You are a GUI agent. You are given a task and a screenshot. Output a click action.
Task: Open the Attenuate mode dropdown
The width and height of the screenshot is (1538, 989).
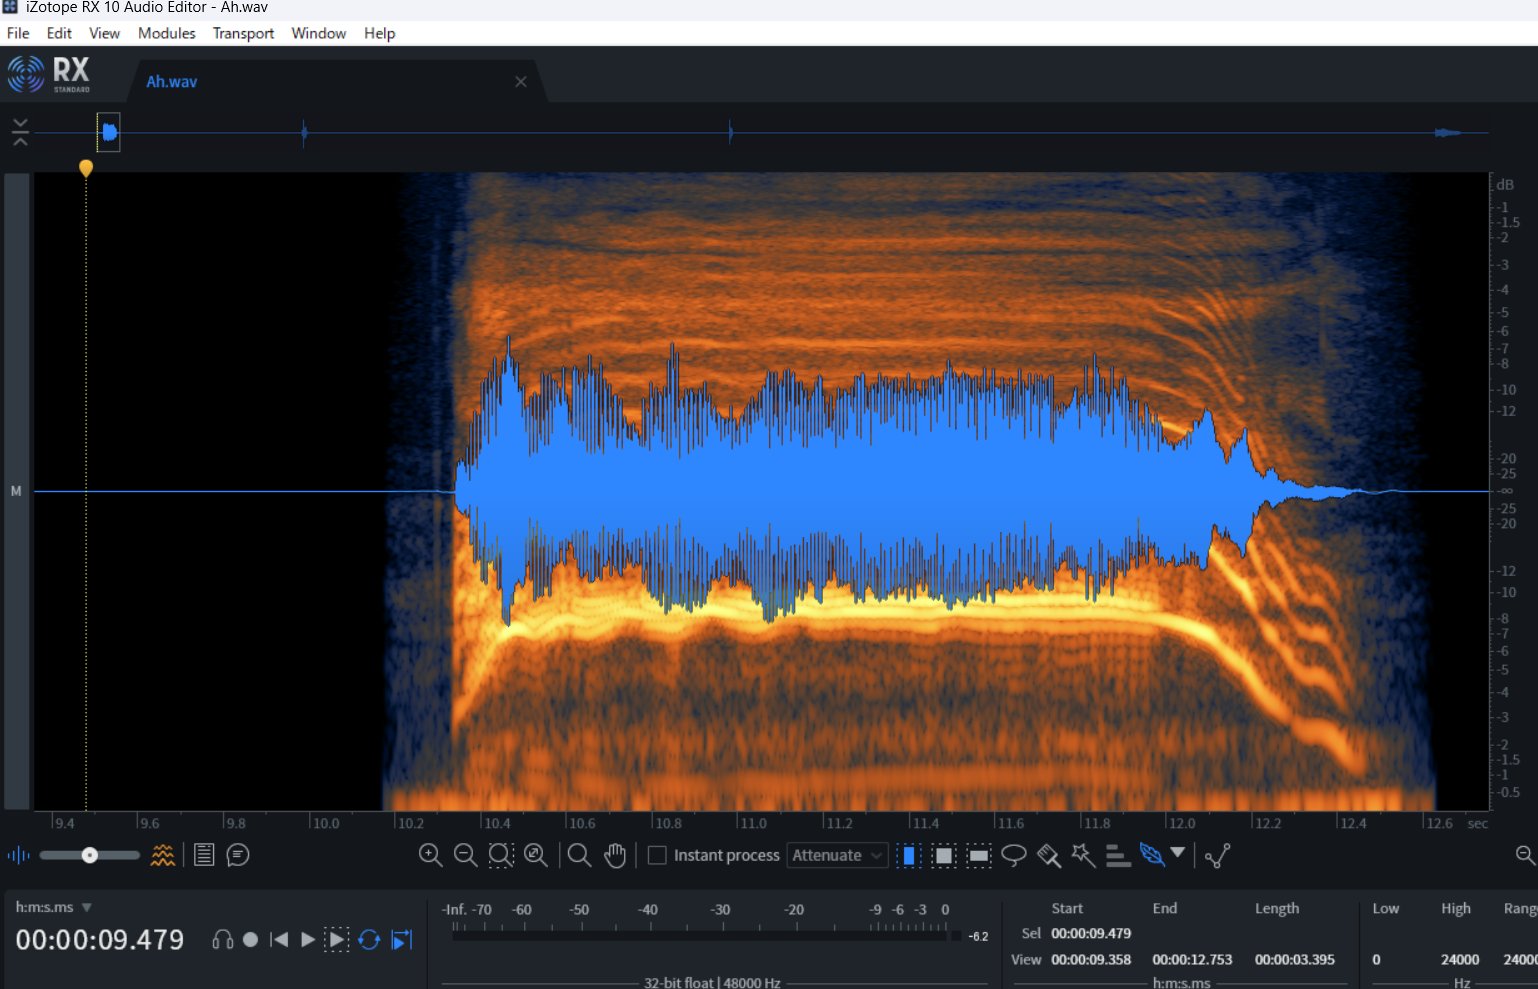[837, 855]
